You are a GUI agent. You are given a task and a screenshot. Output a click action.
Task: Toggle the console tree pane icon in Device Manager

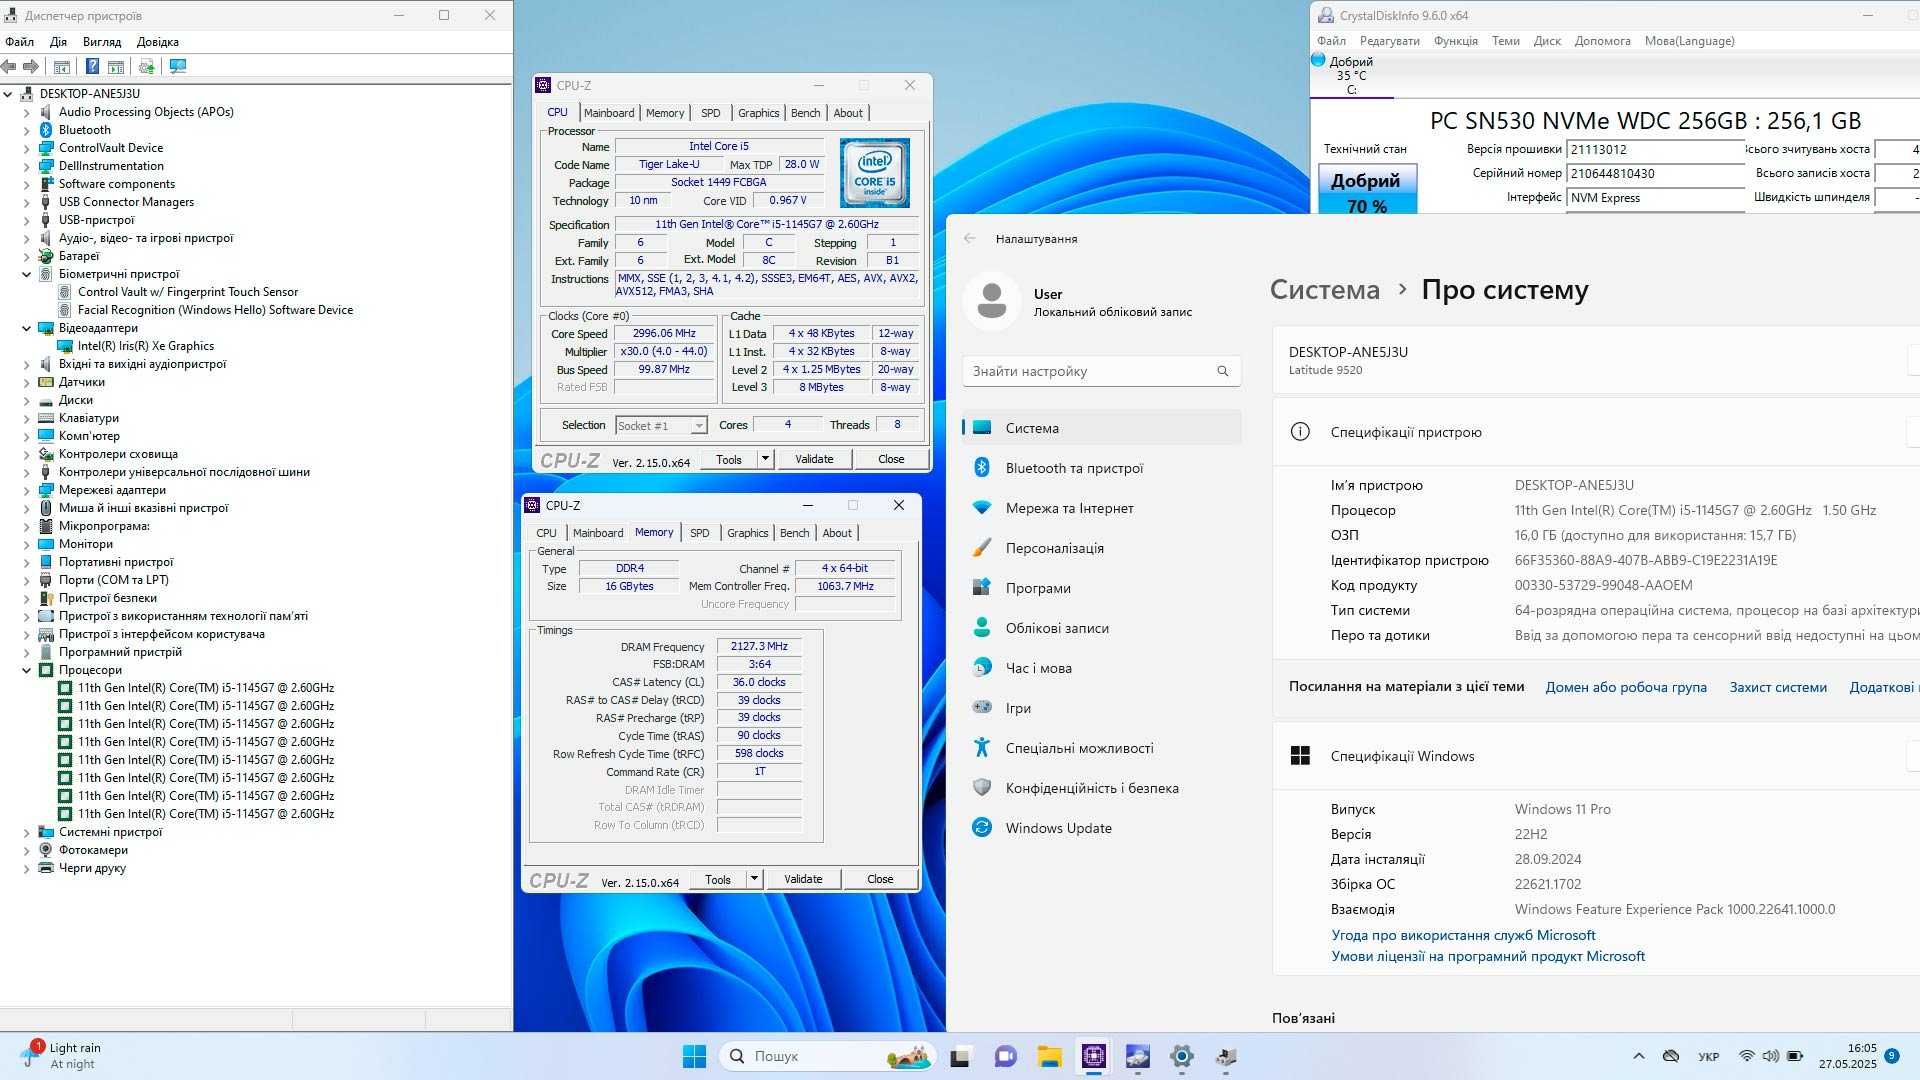coord(61,66)
